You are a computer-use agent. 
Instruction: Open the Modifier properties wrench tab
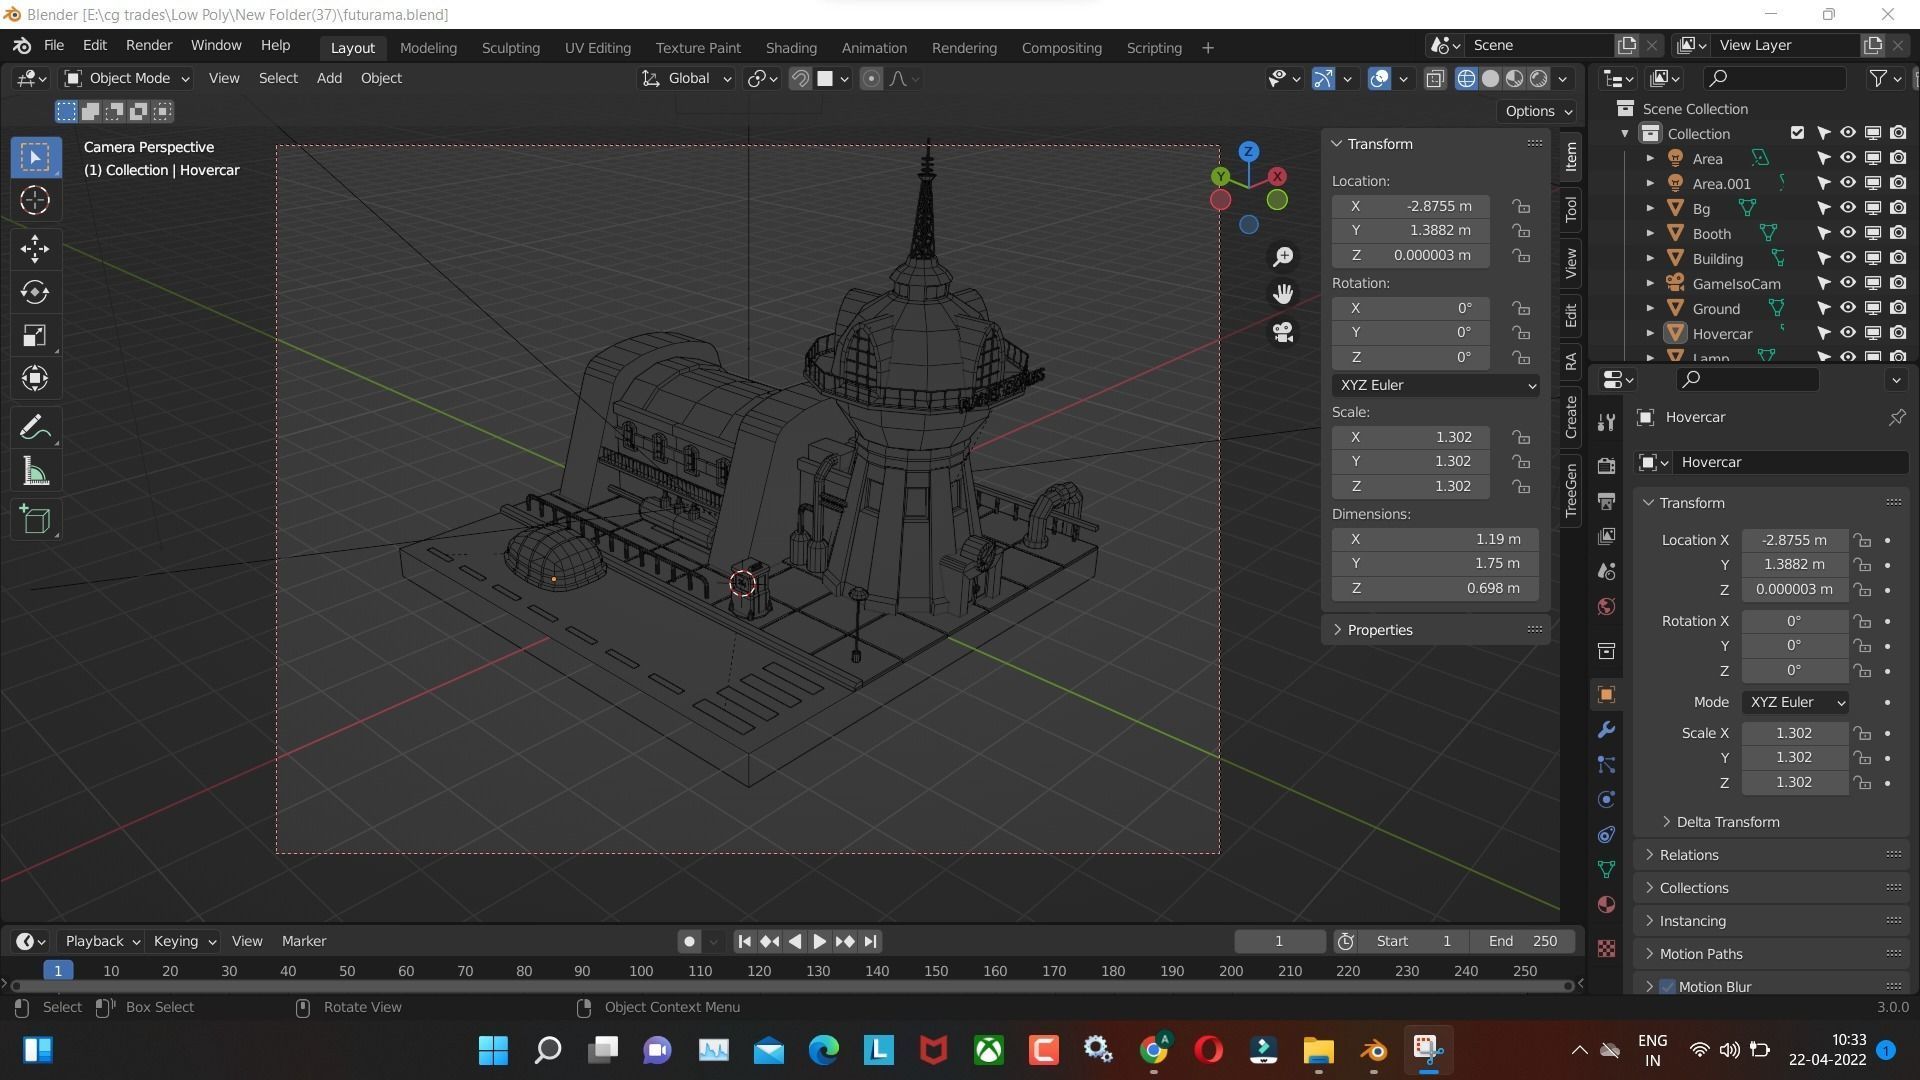1606,730
